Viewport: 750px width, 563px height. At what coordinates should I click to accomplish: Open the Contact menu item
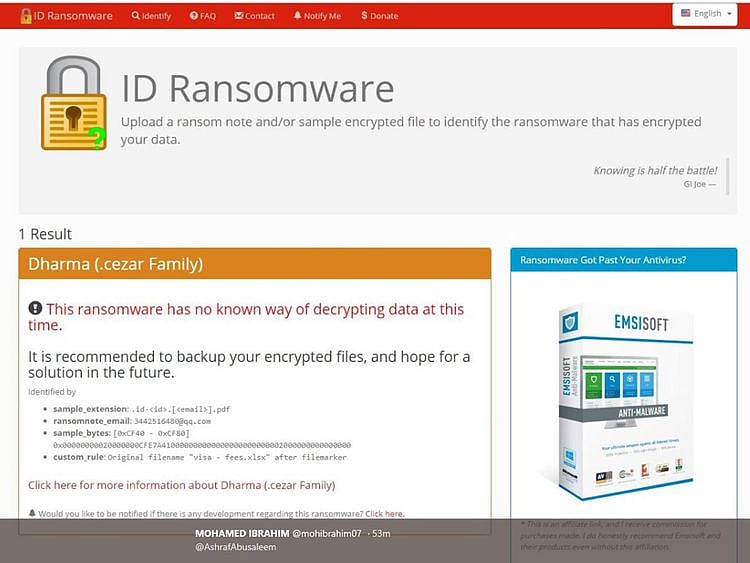(254, 16)
